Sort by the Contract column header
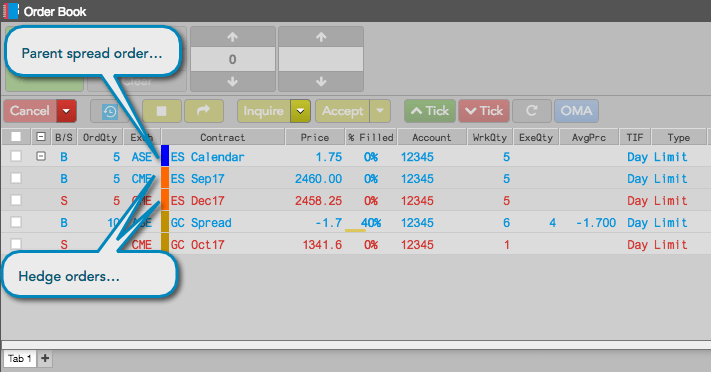711x372 pixels. pyautogui.click(x=223, y=137)
